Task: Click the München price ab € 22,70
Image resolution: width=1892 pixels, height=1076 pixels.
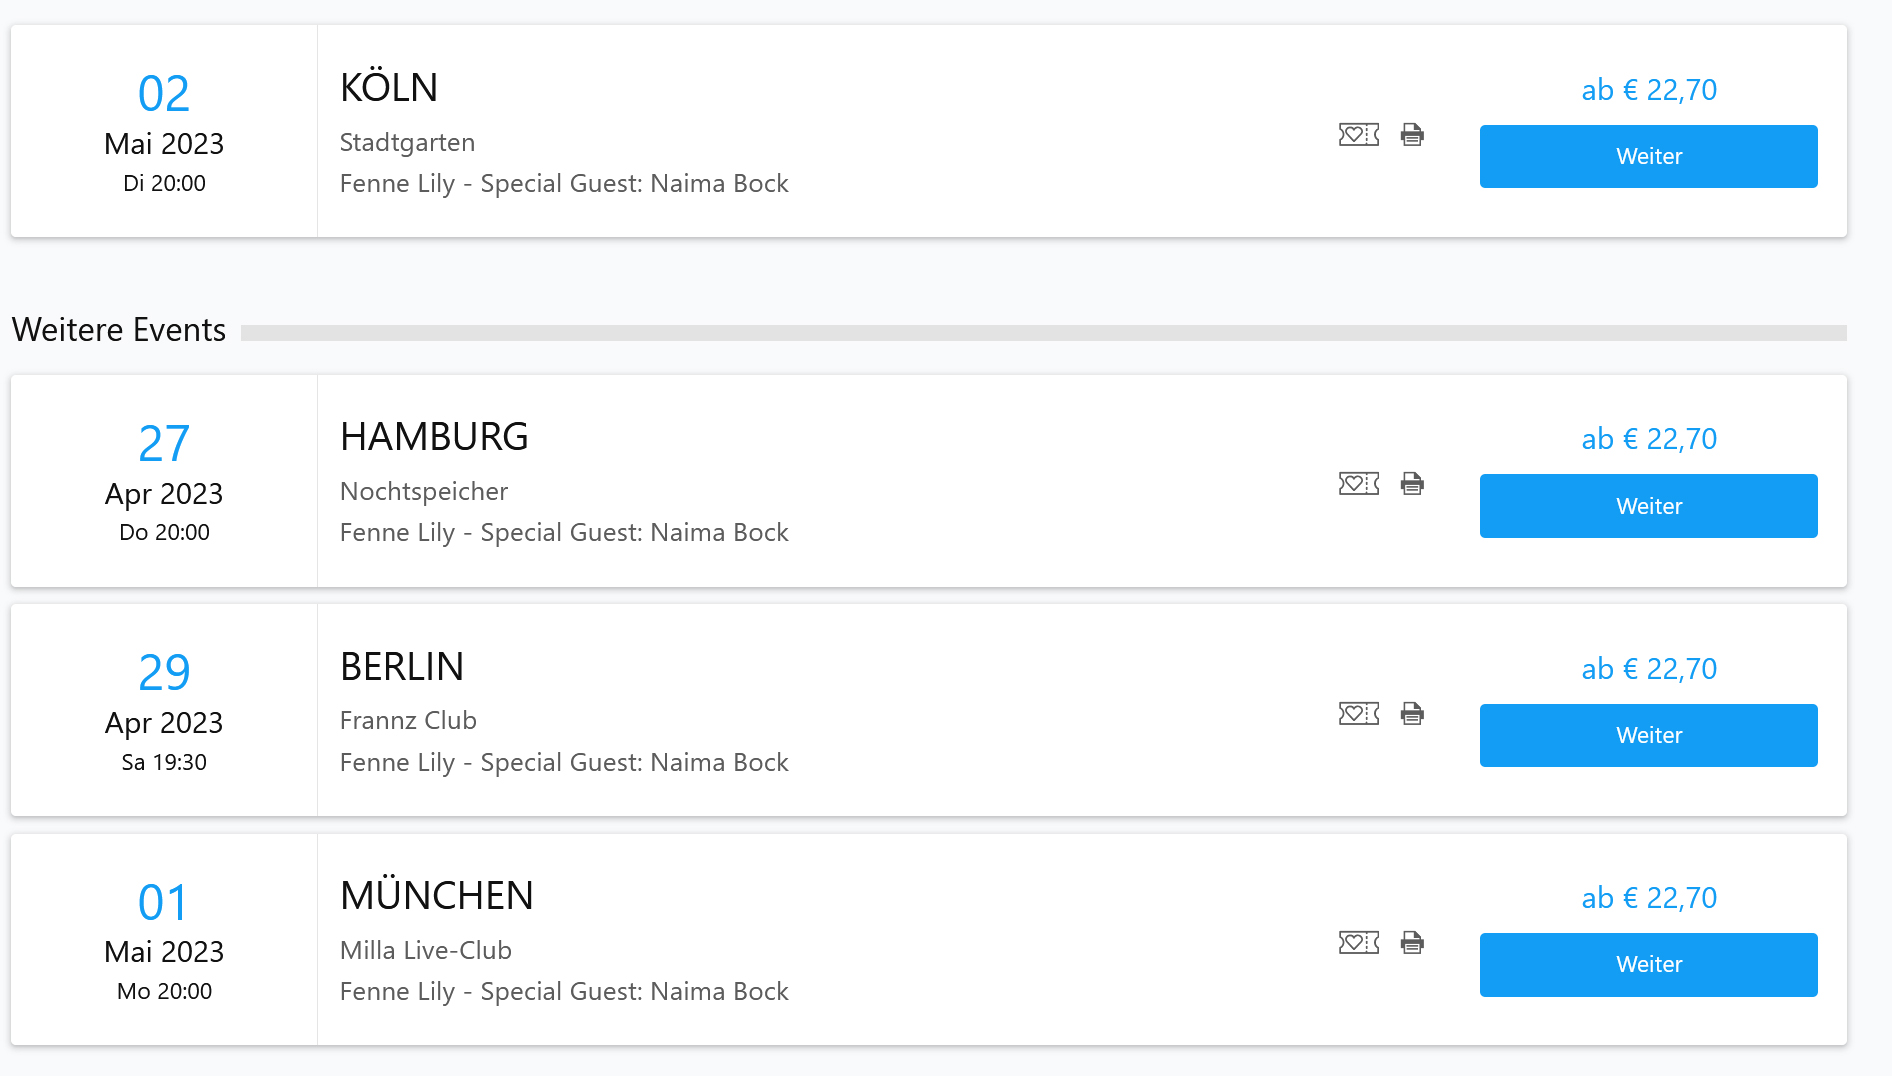Action: [1648, 898]
